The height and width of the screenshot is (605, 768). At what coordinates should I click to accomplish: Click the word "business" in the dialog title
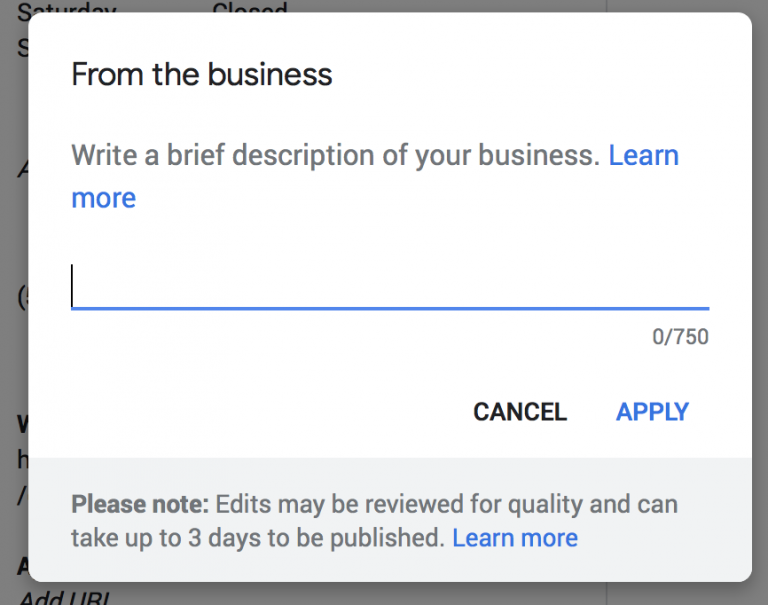(270, 74)
